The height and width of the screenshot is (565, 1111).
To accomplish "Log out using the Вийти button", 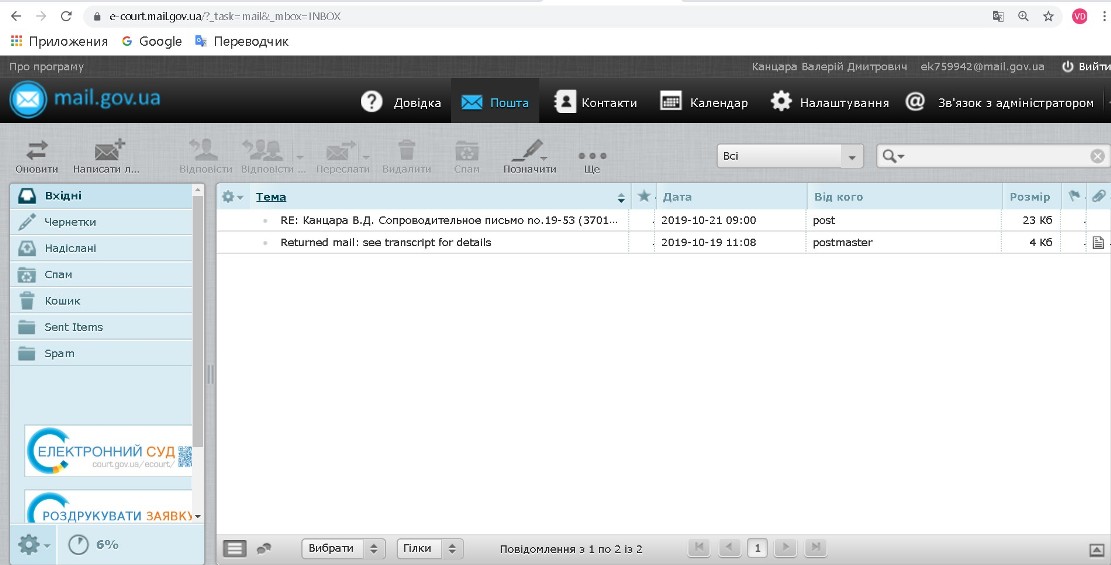I will 1086,66.
